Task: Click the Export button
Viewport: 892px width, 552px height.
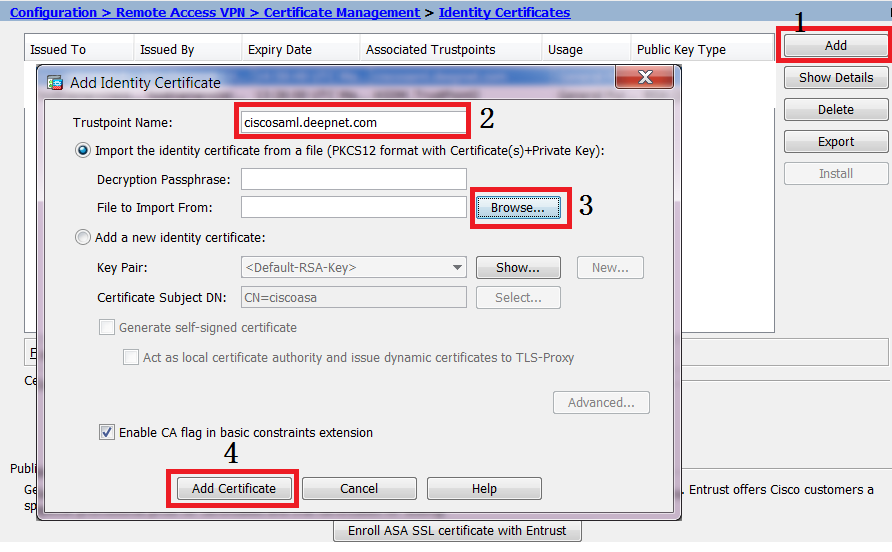Action: [836, 142]
